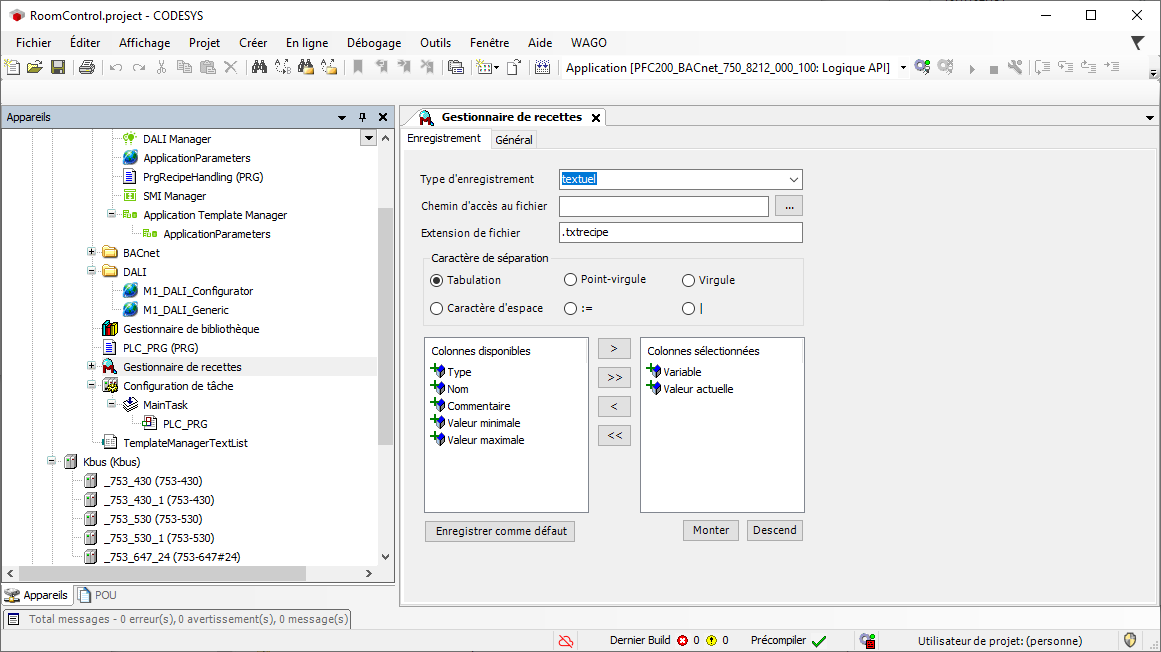
Task: Click Find in files binoculars-folder icon
Action: (x=306, y=67)
